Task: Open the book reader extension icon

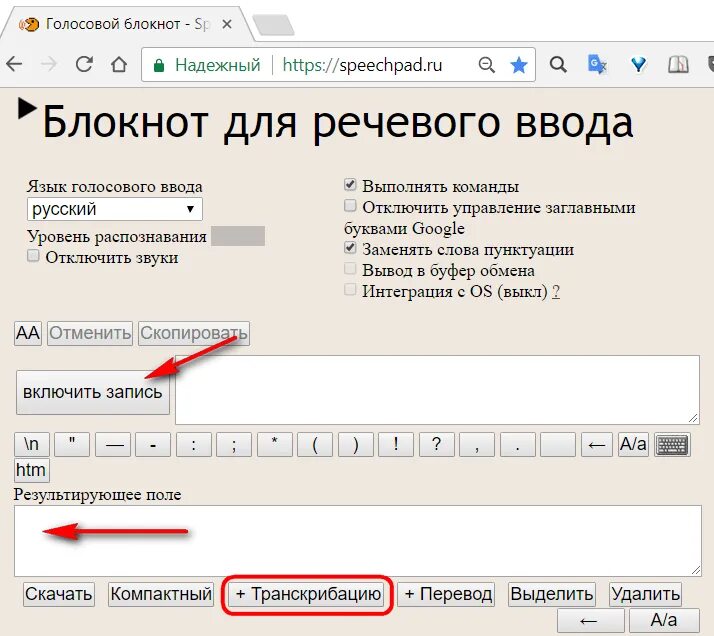Action: (678, 65)
